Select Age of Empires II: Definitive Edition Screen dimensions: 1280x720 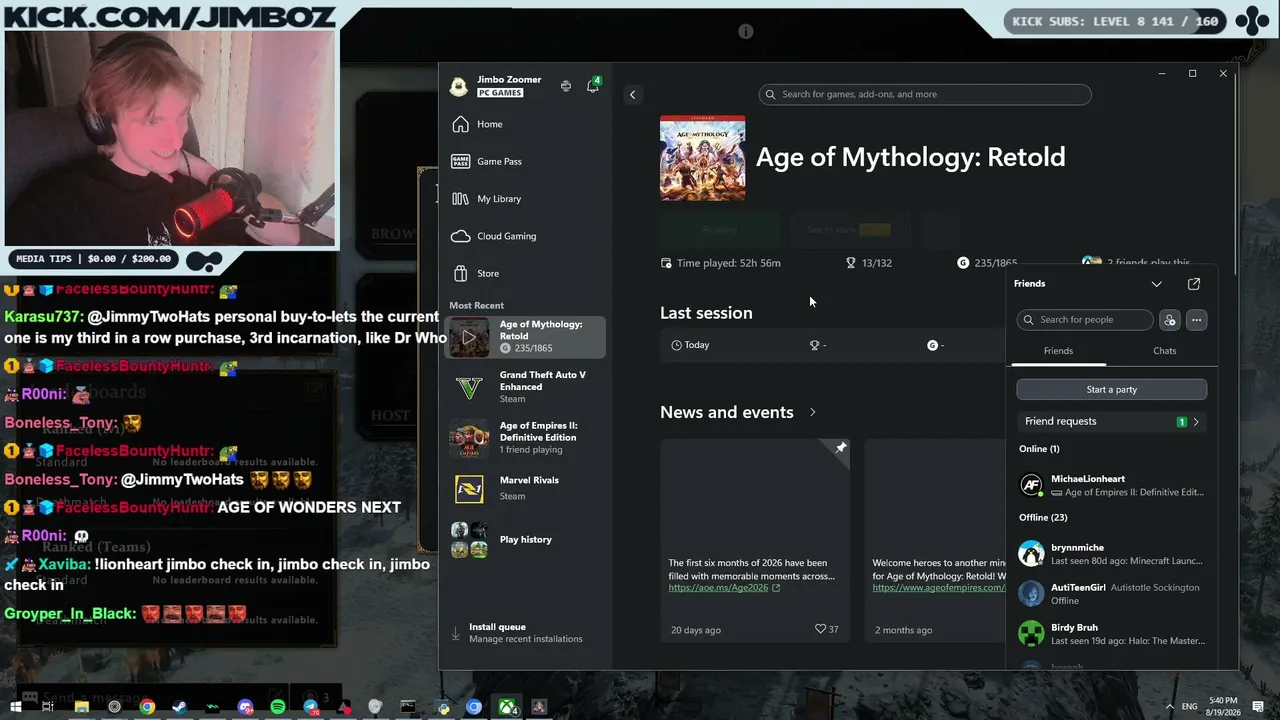pos(526,438)
